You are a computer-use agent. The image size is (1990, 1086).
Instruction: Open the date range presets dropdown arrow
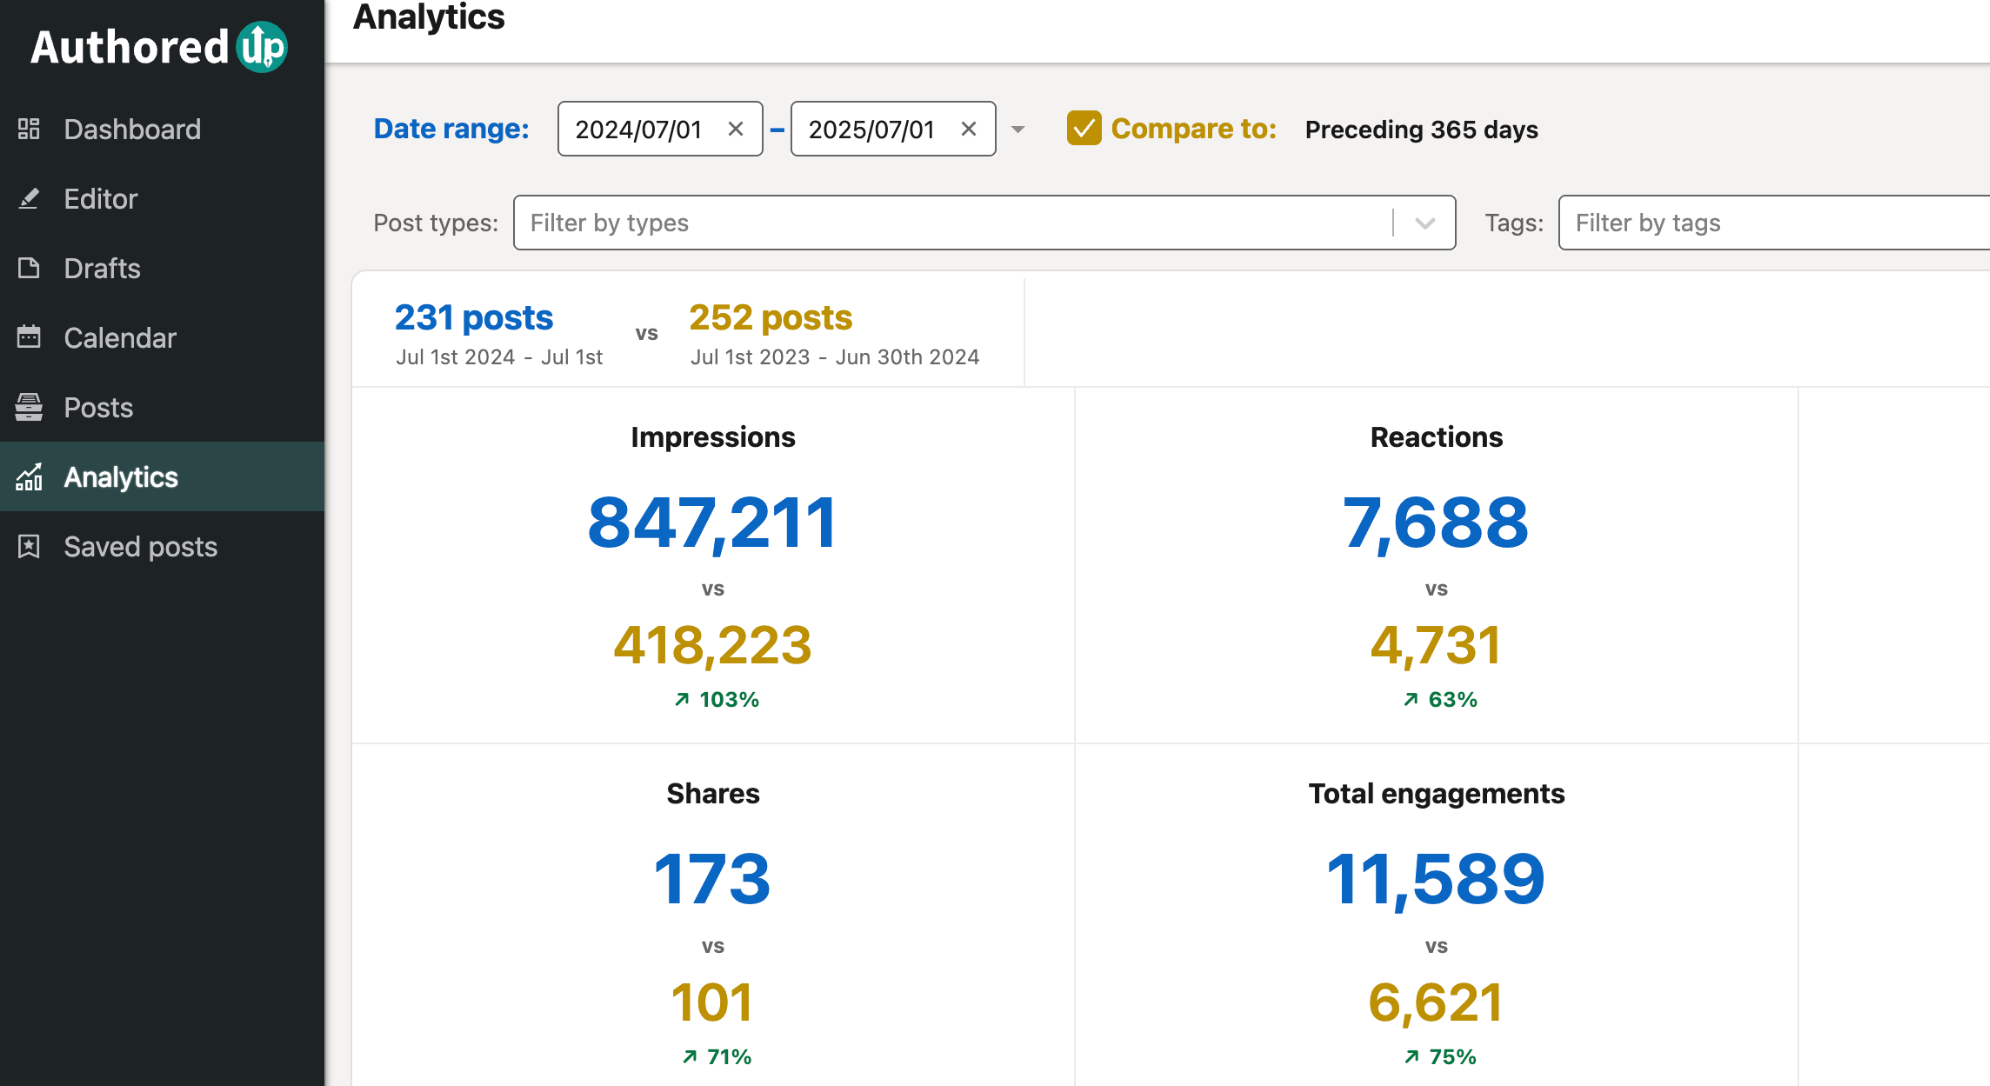click(x=1018, y=129)
